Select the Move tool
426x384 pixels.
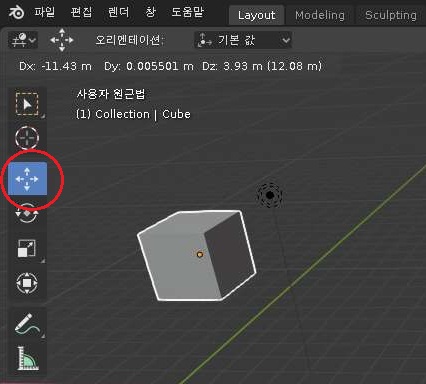[x=27, y=179]
